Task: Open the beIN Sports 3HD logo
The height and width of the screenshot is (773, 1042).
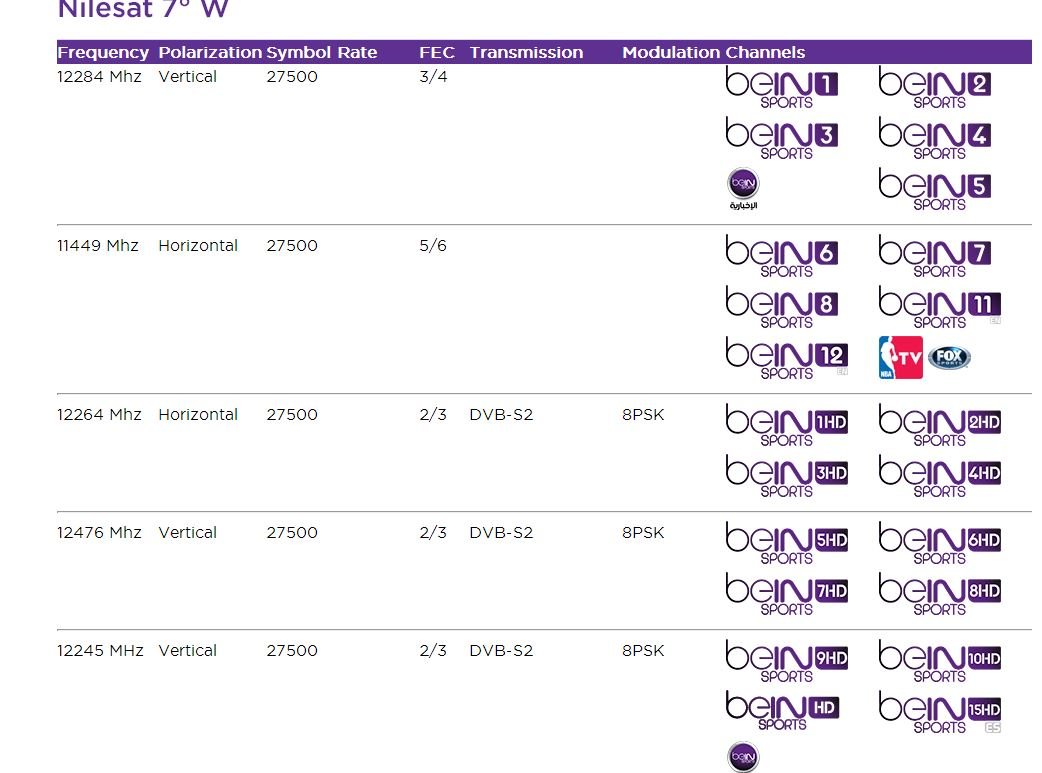Action: (x=787, y=477)
